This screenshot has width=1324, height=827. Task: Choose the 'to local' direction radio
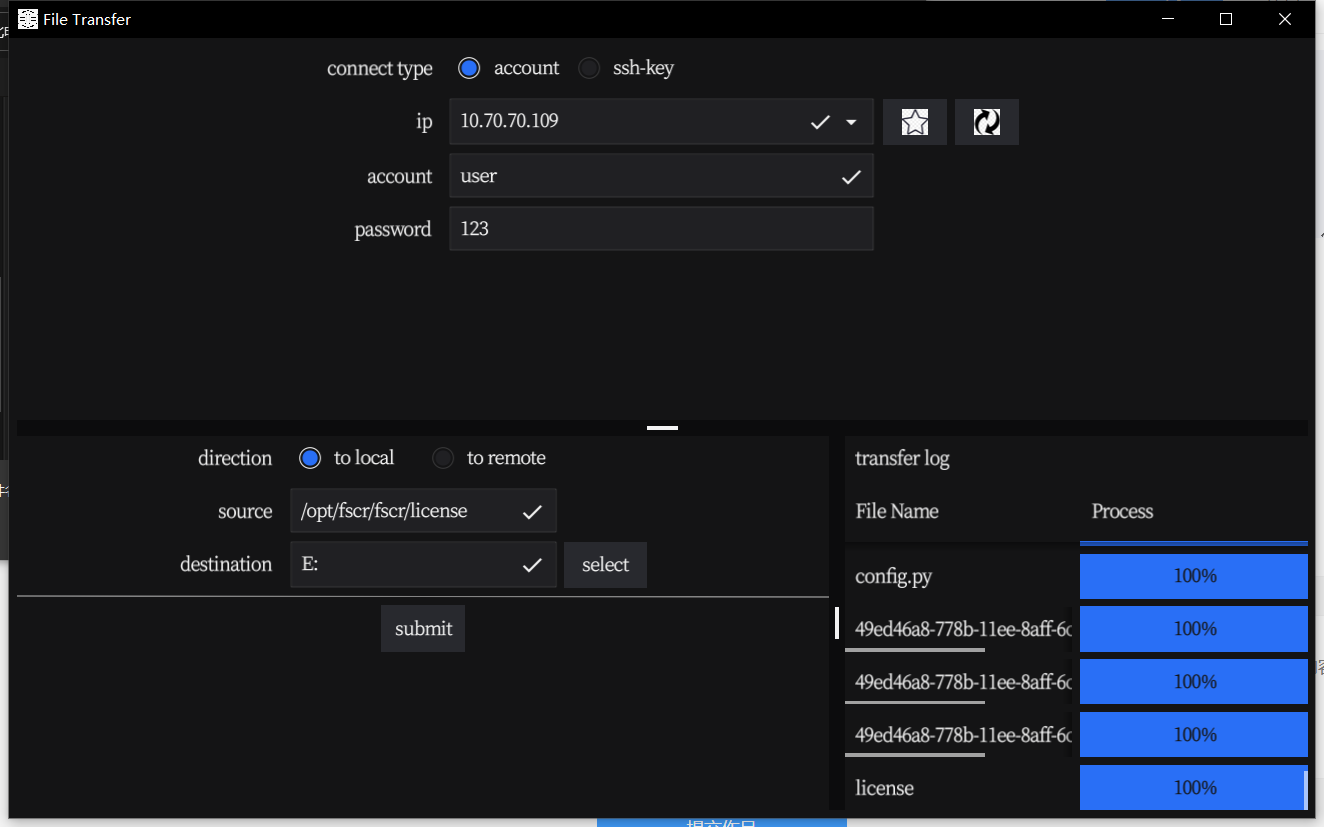pyautogui.click(x=310, y=458)
